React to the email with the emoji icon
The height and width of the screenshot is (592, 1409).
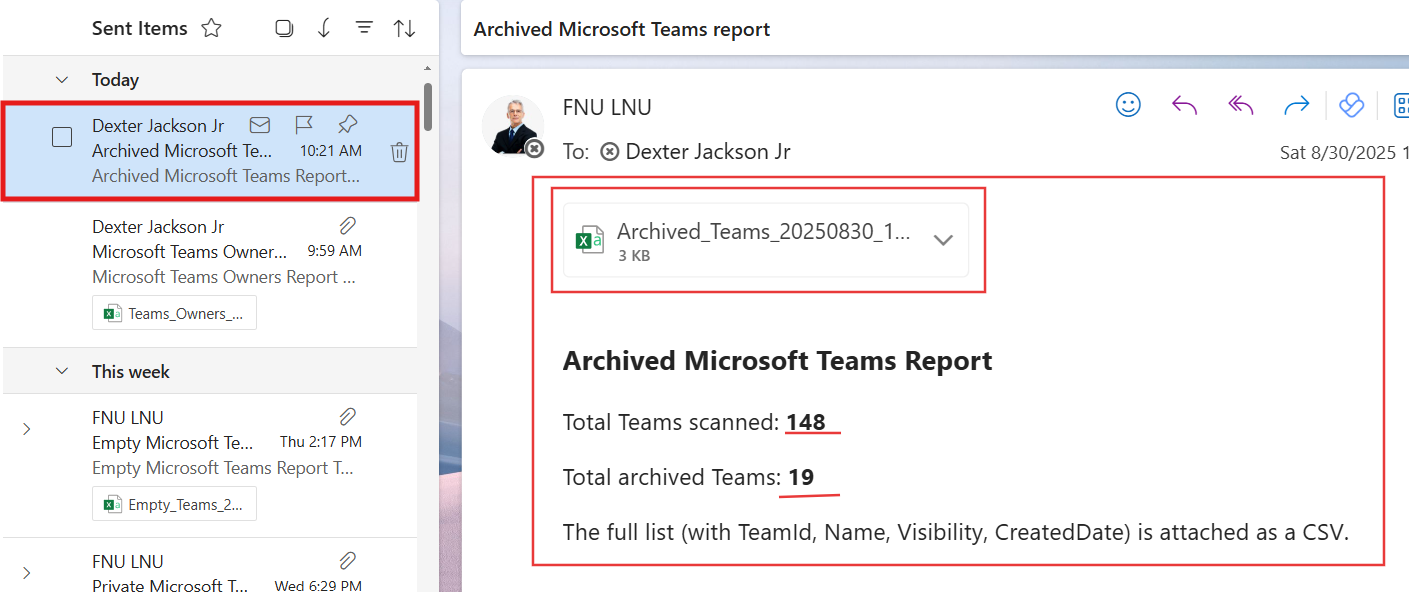(1128, 105)
